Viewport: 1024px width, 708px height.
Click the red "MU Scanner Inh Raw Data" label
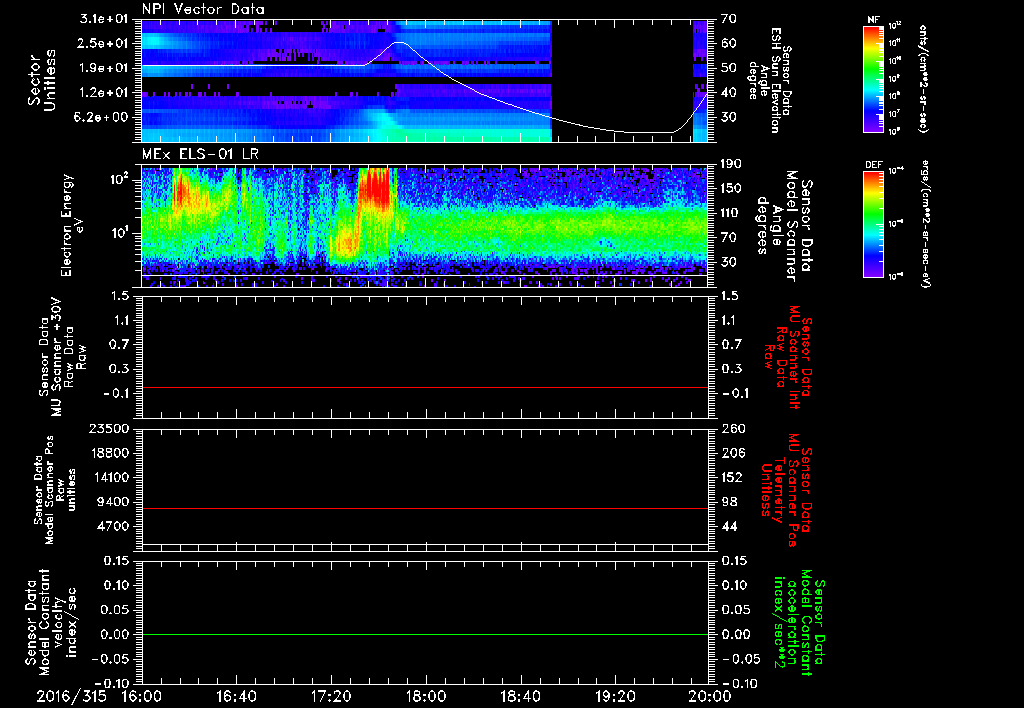tap(788, 357)
